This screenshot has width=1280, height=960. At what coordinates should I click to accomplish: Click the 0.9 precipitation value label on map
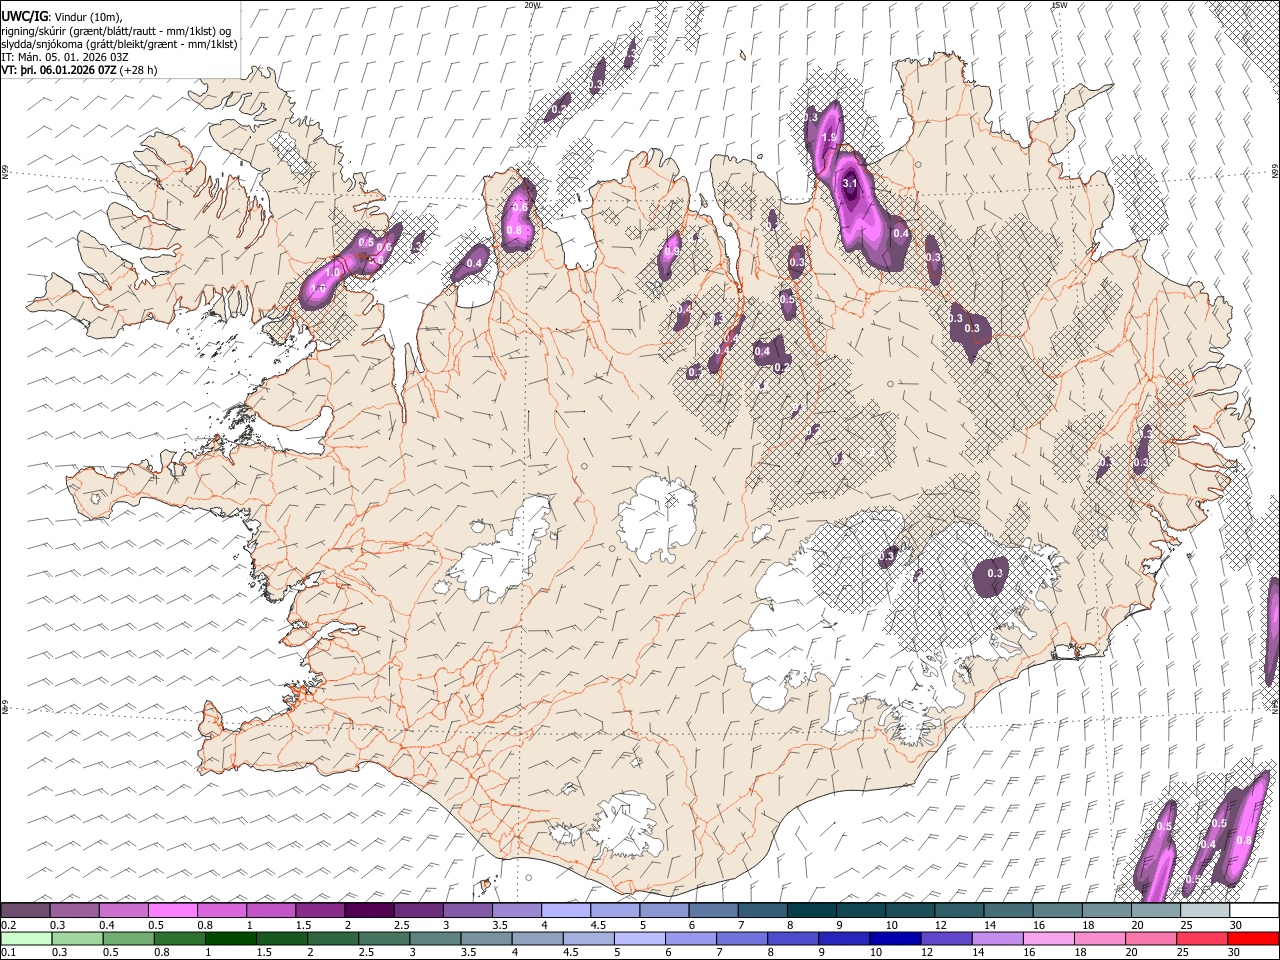pos(672,251)
